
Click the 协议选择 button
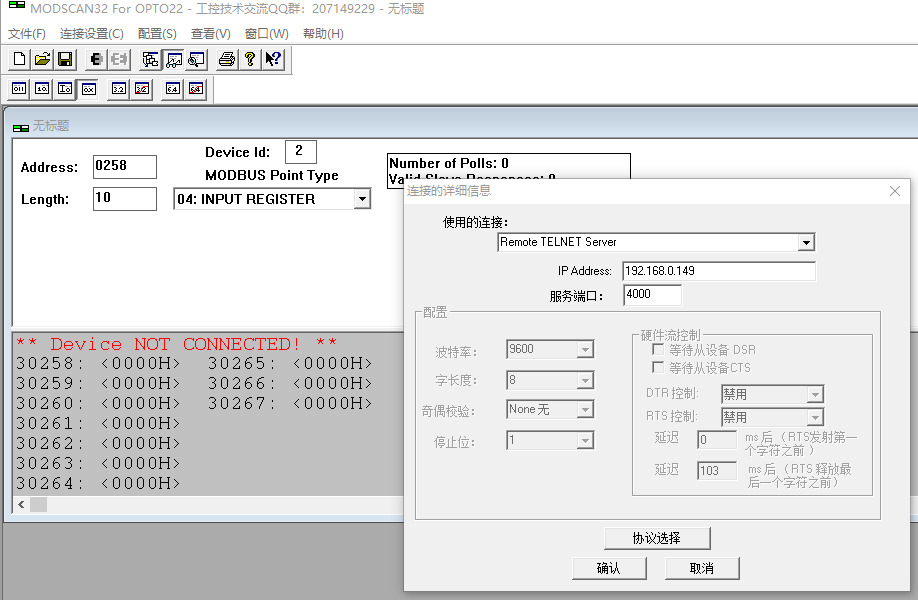(656, 538)
